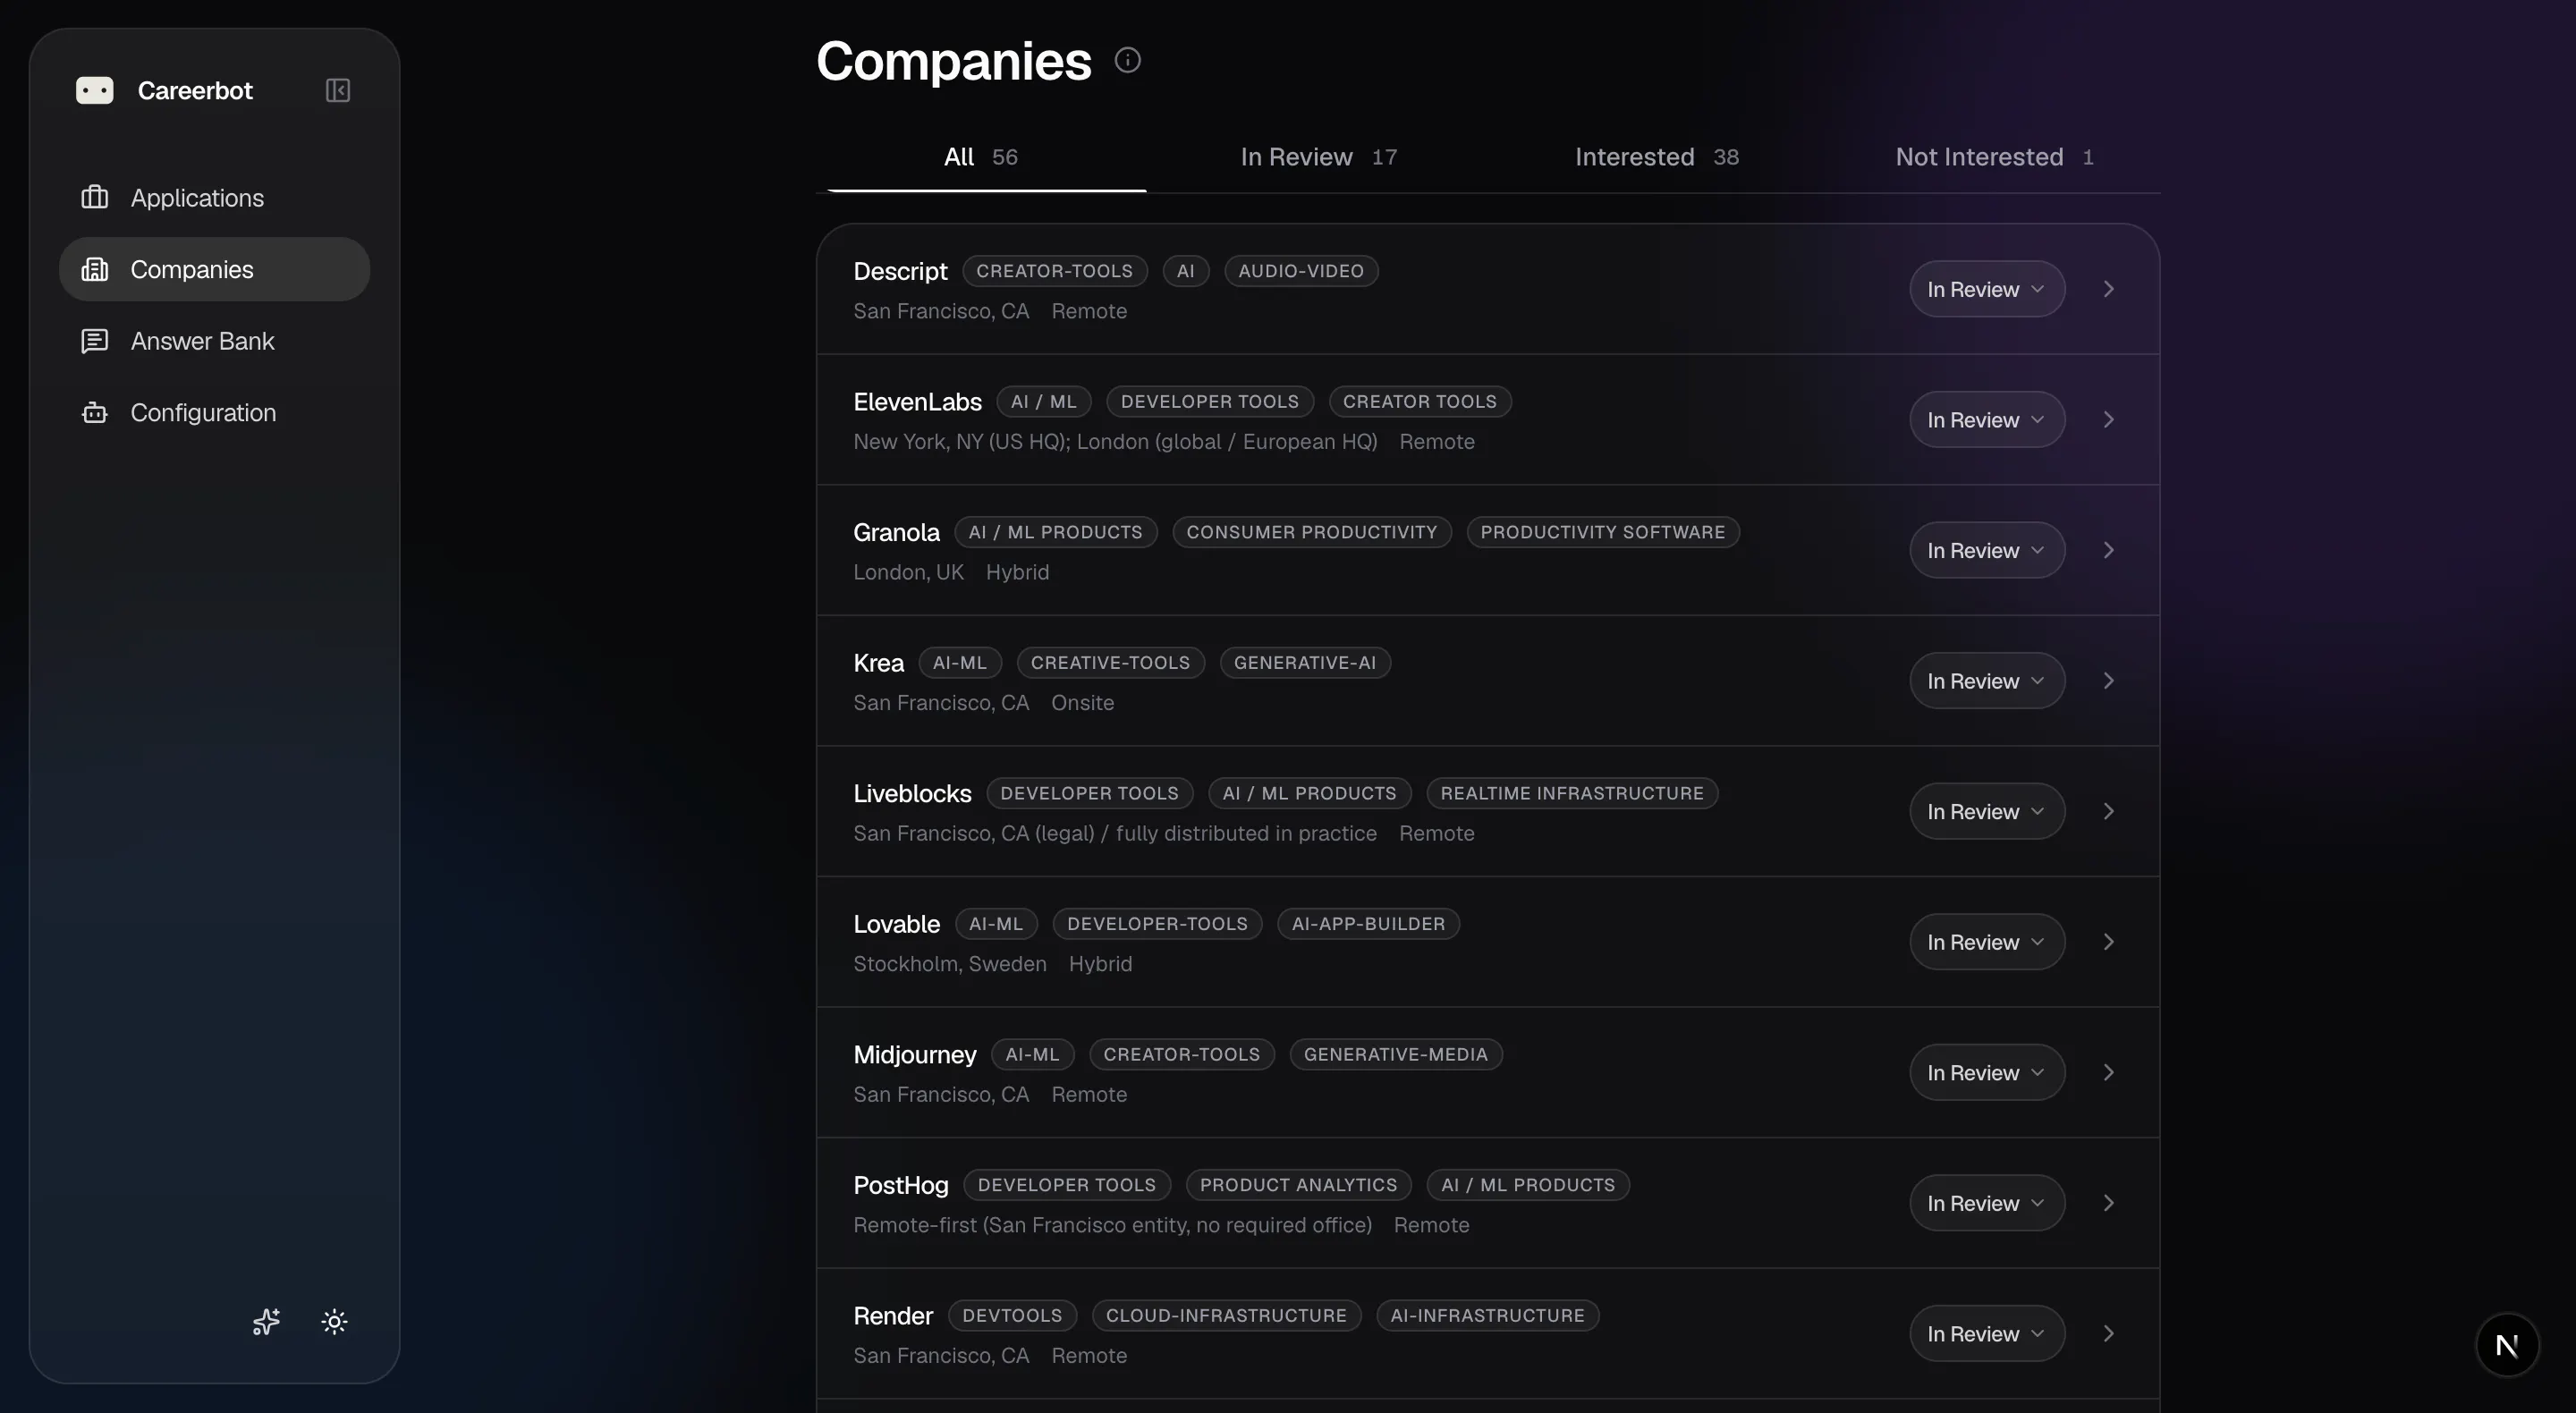Click the CLOUD-INFRASTRUCTURE tag
The height and width of the screenshot is (1413, 2576).
point(1226,1315)
